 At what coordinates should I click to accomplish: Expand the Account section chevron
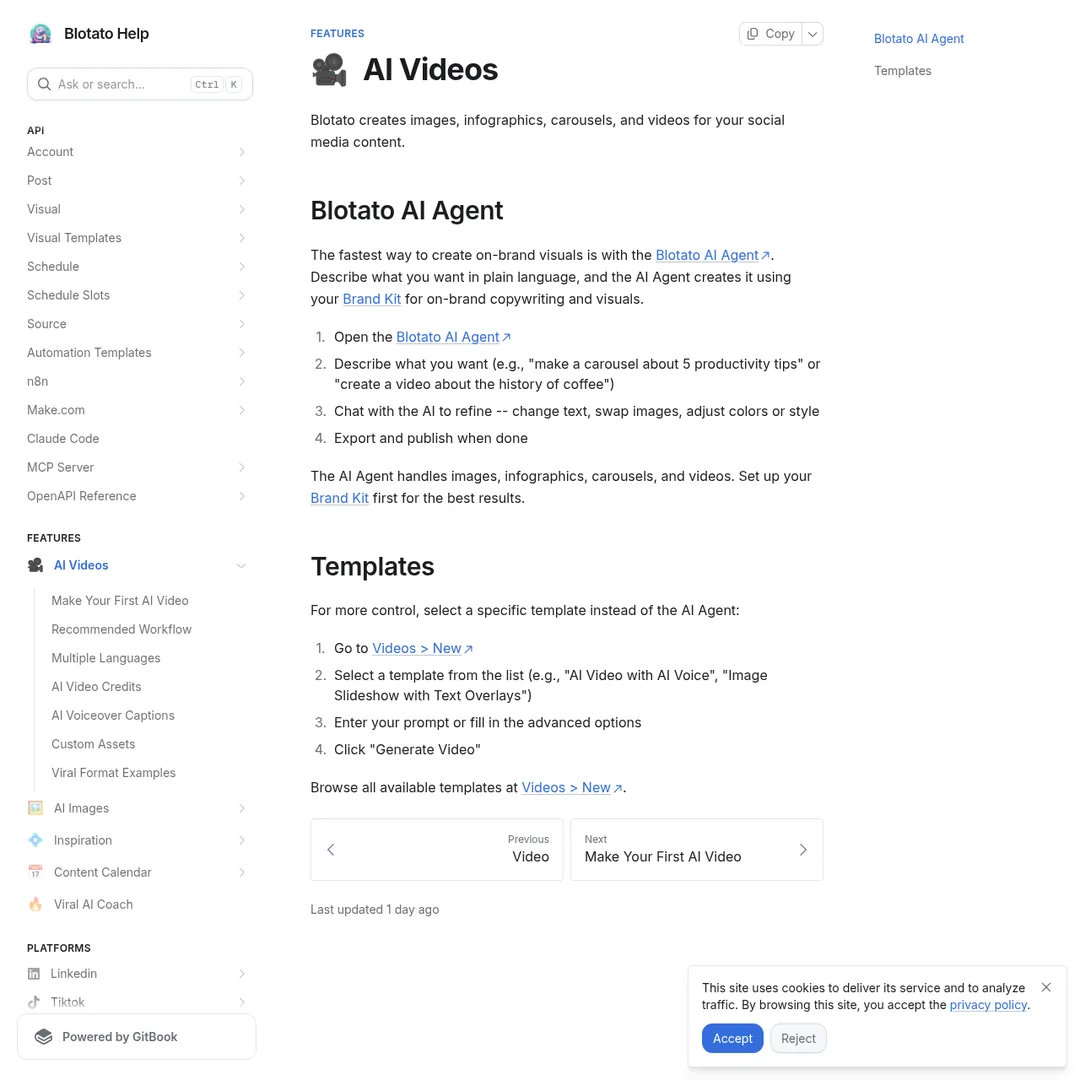point(242,151)
